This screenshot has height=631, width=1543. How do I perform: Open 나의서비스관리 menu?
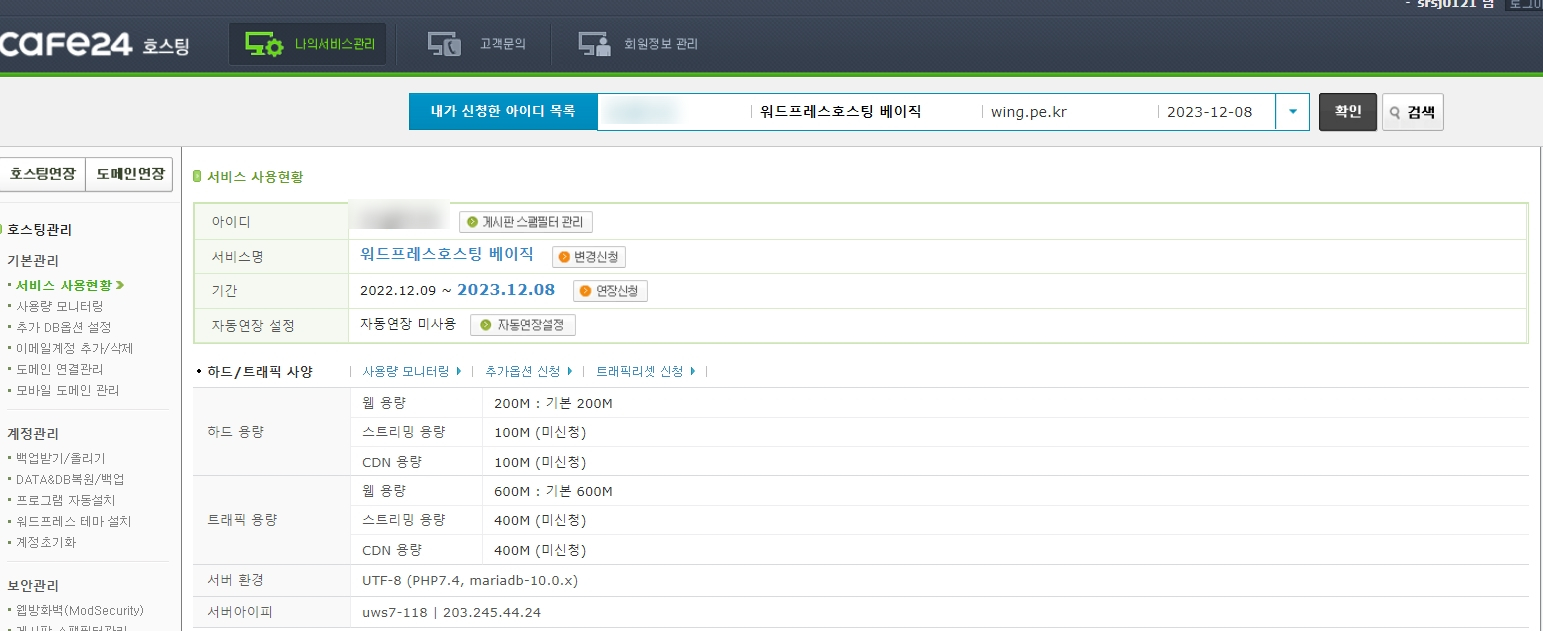click(307, 44)
